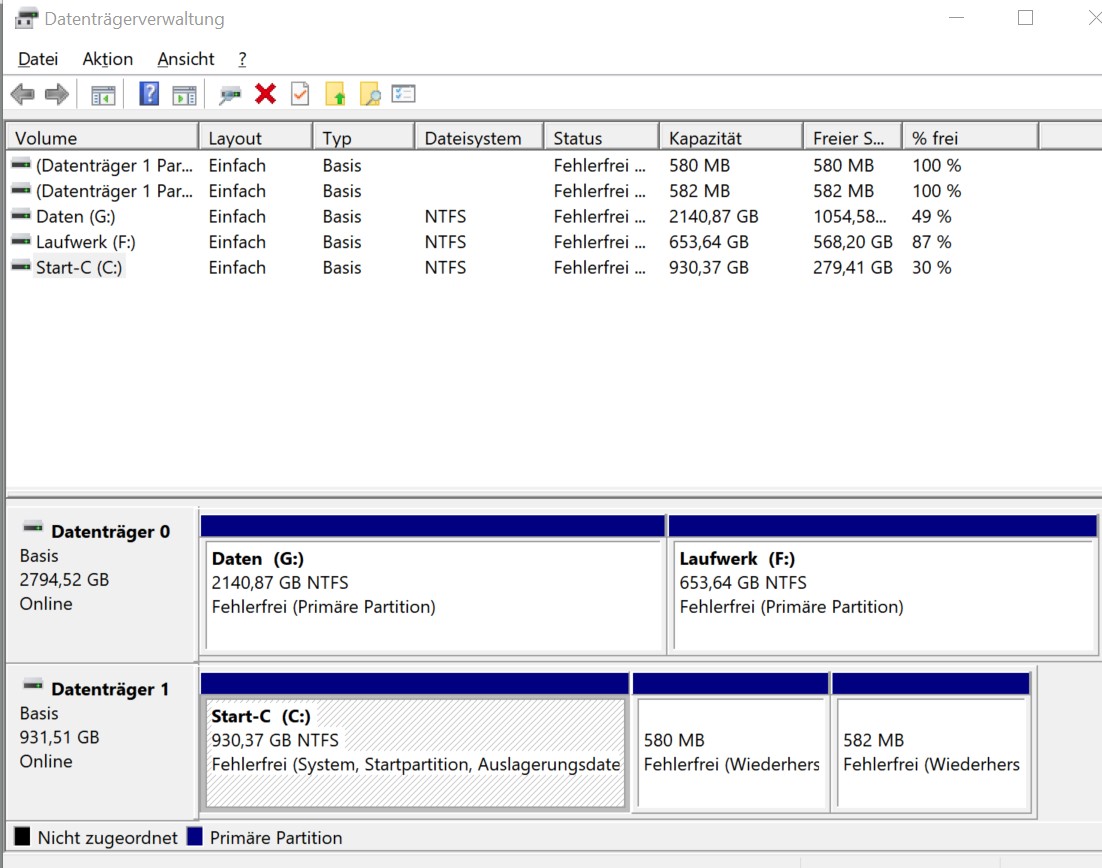Click the Datenträgerverwaltung title bar app icon
The height and width of the screenshot is (868, 1102).
[x=26, y=18]
